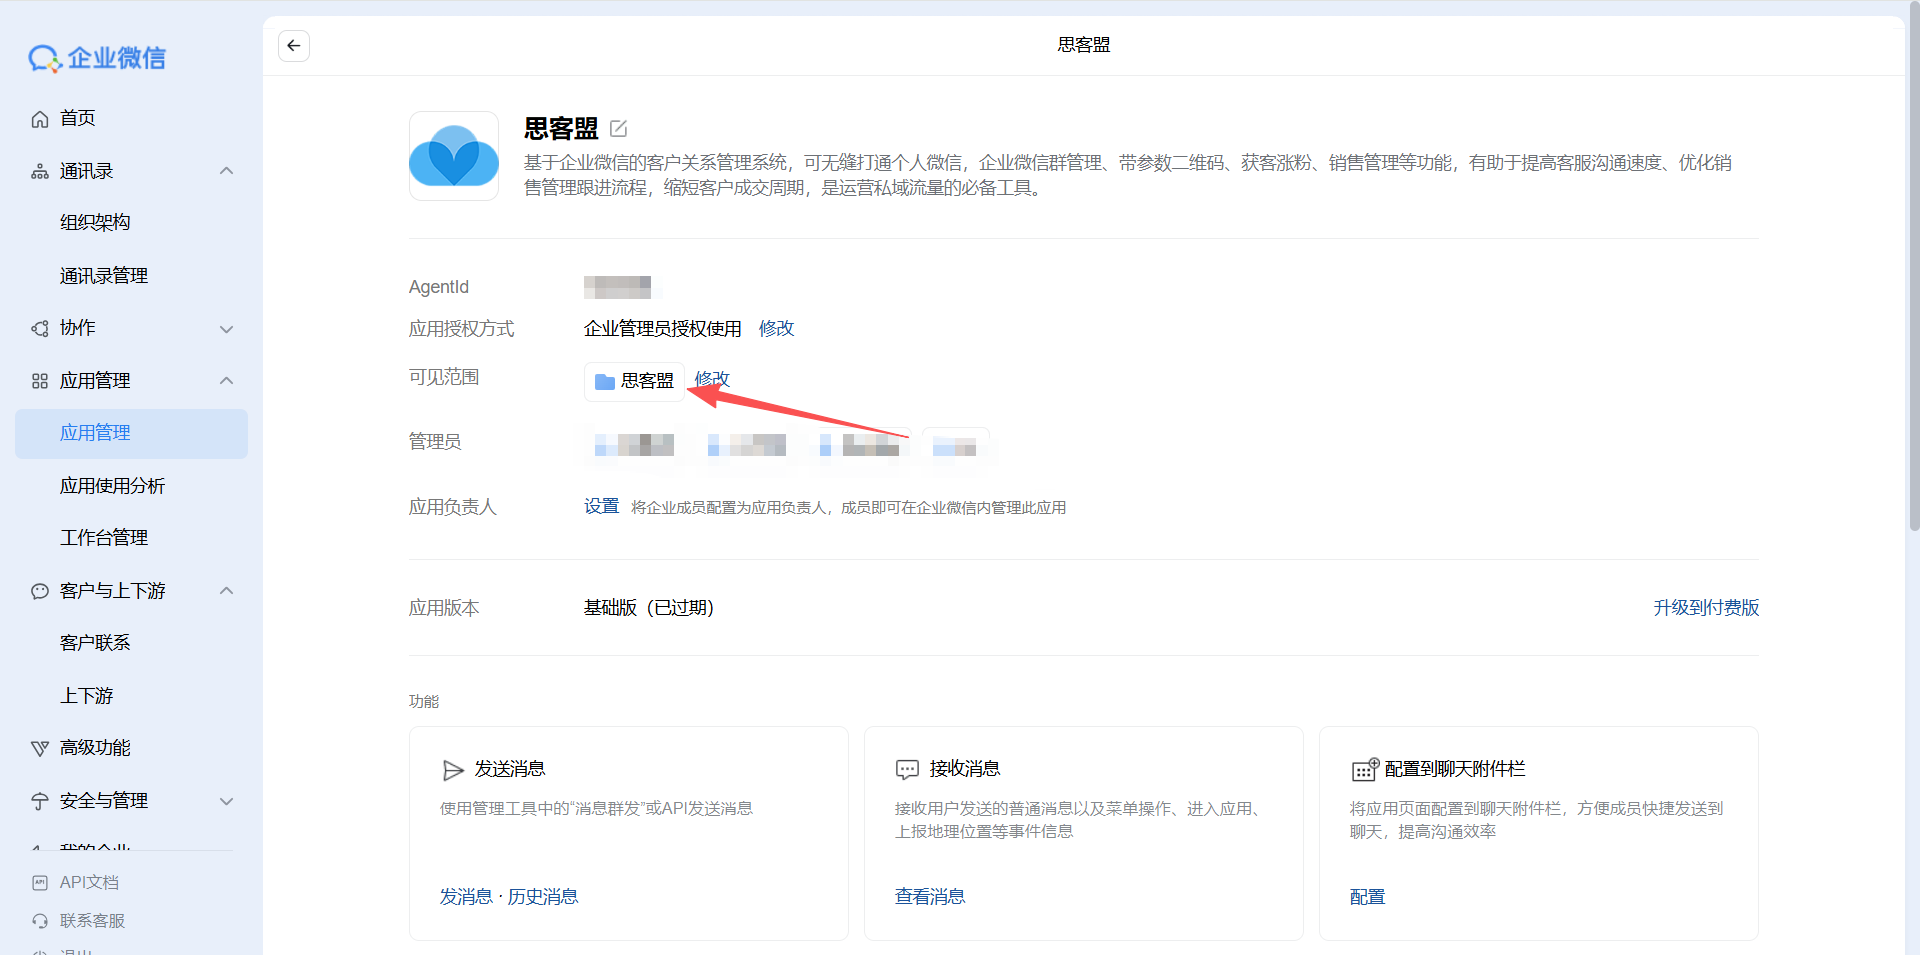Click the grid icon on 配置到聊天附件栏 card
Viewport: 1920px width, 955px height.
pos(1365,769)
